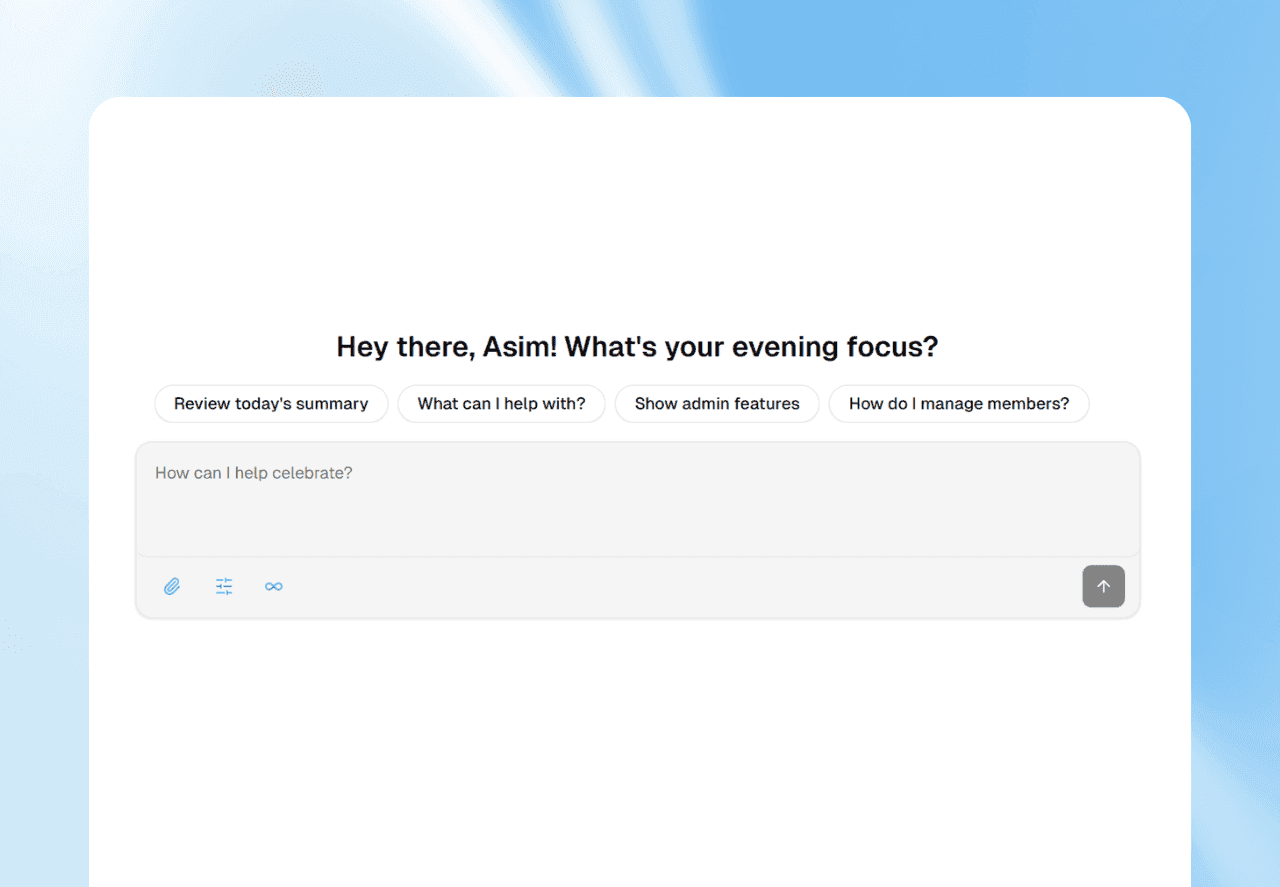Pick the "Show admin features" suggestion

click(717, 404)
